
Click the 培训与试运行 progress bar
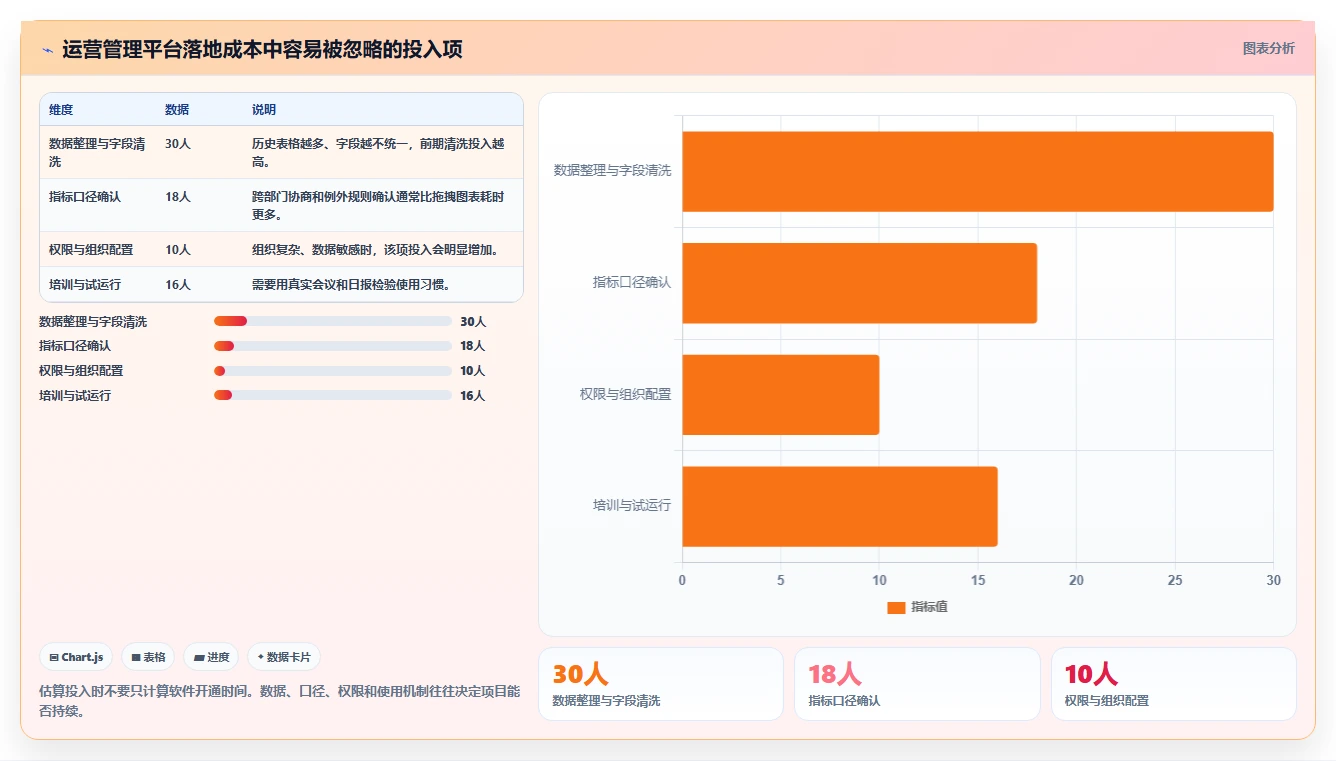[x=333, y=395]
